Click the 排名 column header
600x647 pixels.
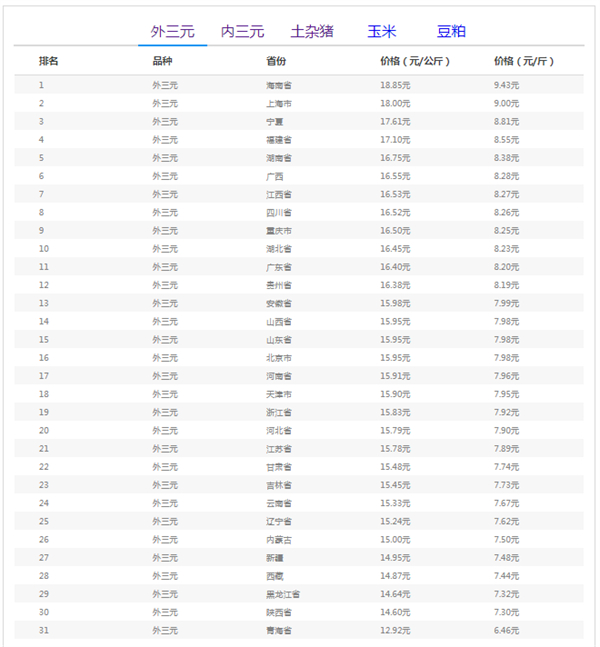pos(48,62)
